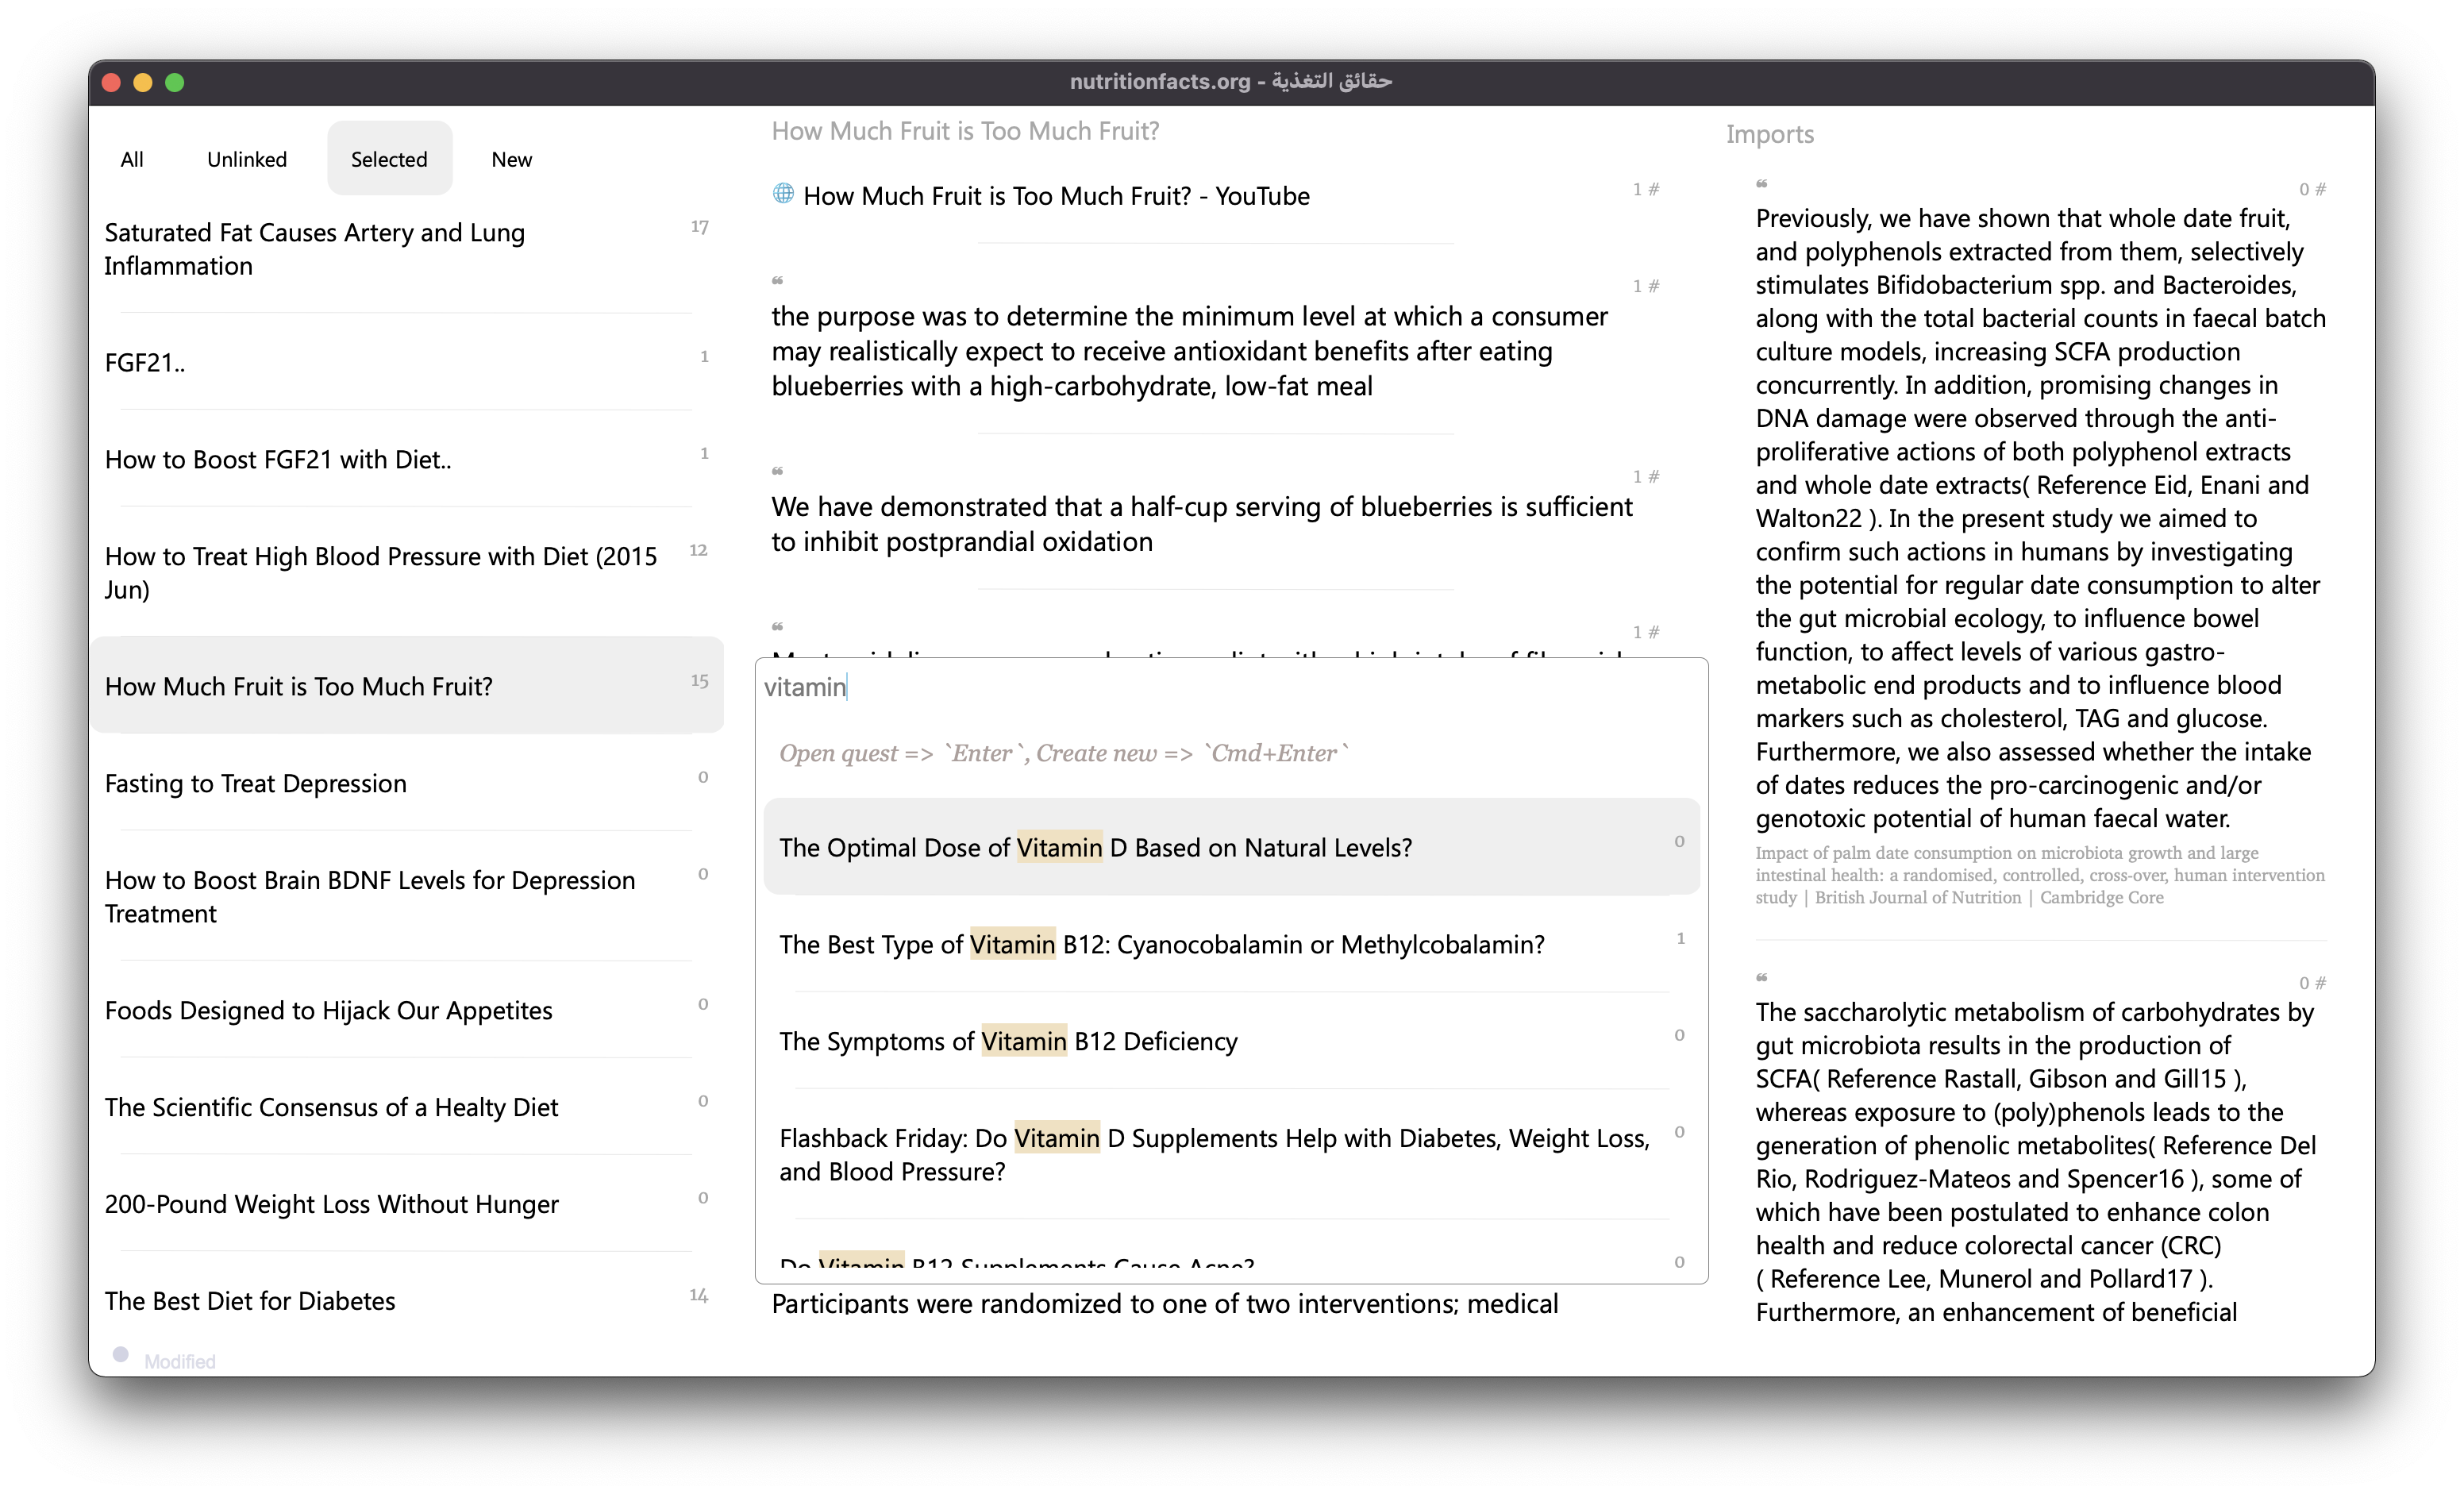The height and width of the screenshot is (1494, 2464).
Task: Open 'How to Boost FGF21 with Diet..'
Action: point(406,459)
